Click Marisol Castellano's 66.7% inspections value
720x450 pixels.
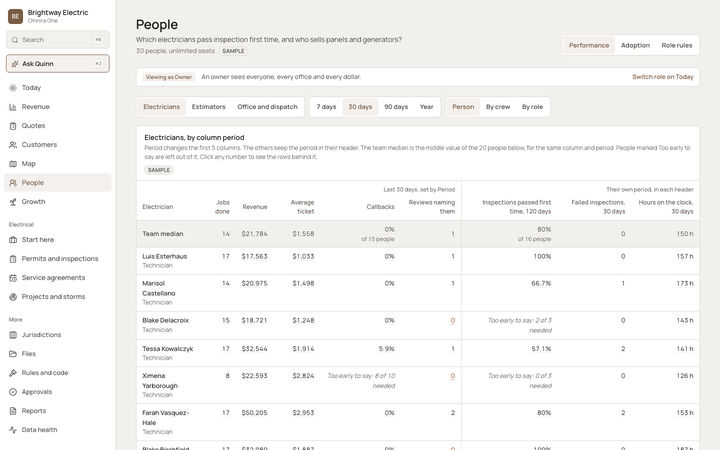click(x=541, y=284)
